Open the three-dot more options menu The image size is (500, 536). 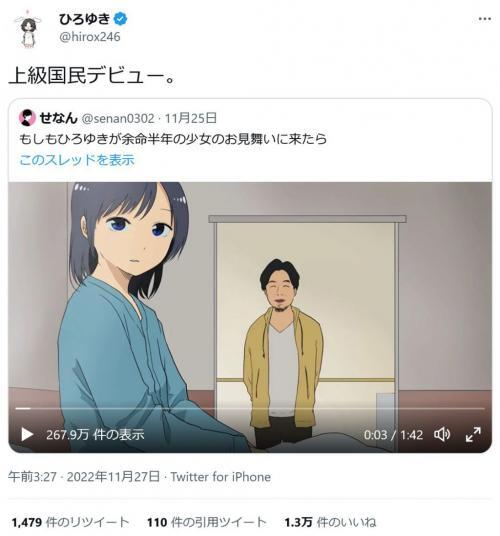pos(485,19)
